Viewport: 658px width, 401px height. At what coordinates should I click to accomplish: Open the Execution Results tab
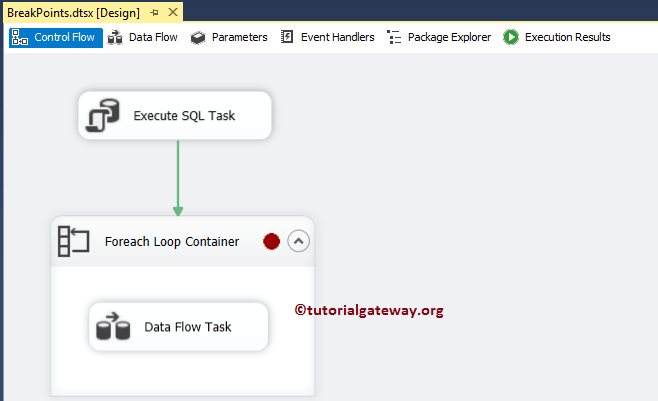point(567,37)
